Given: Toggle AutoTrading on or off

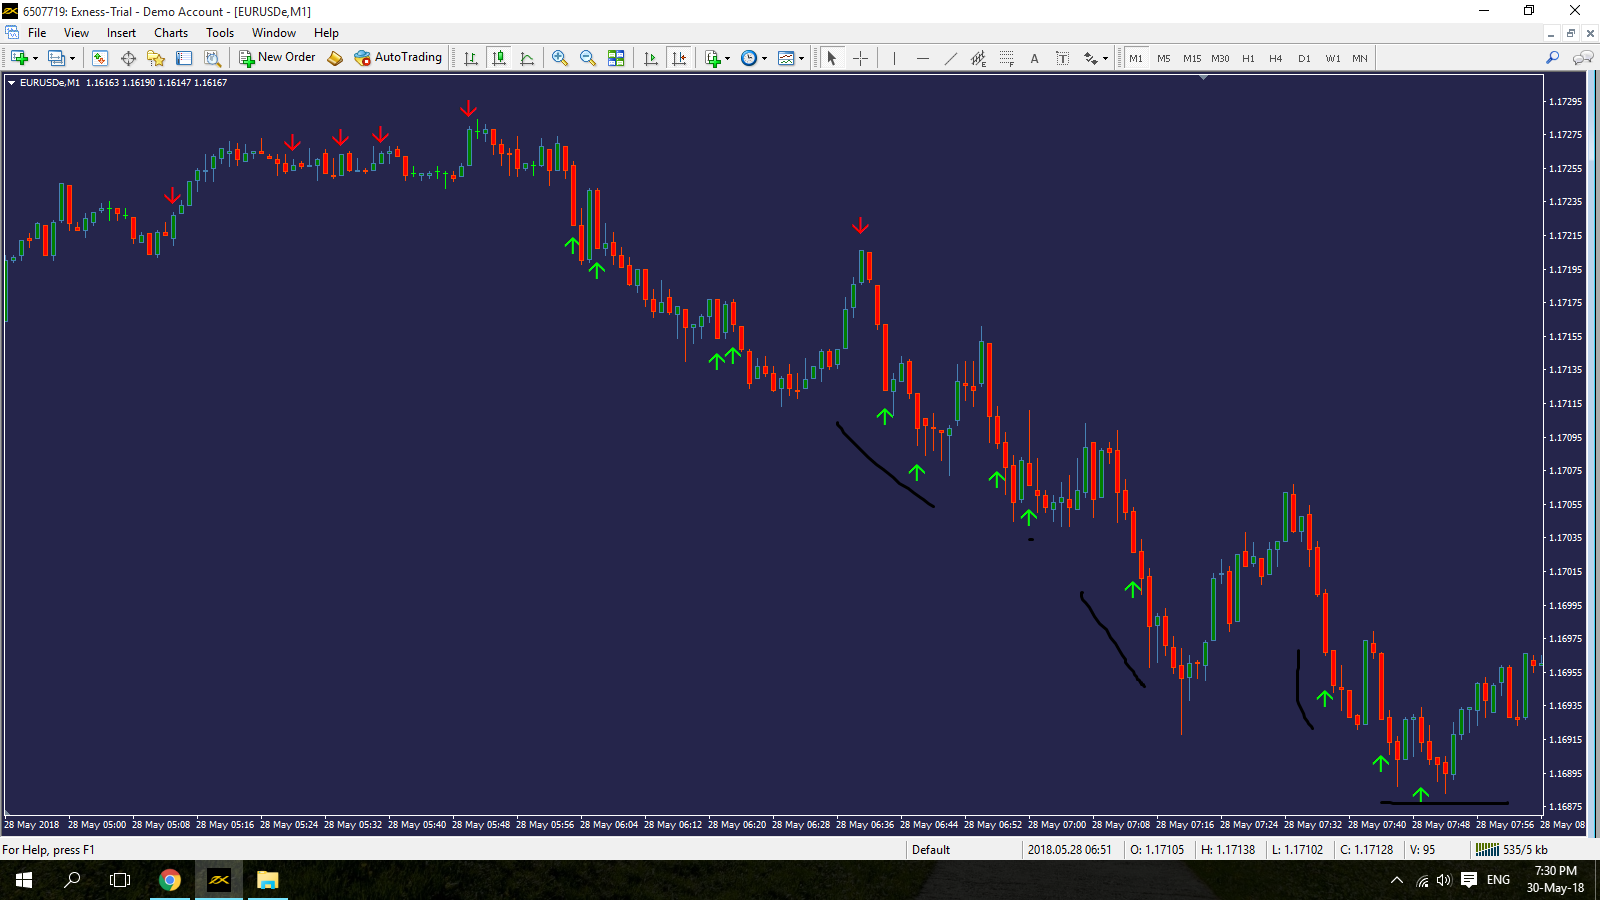Looking at the screenshot, I should pyautogui.click(x=398, y=58).
